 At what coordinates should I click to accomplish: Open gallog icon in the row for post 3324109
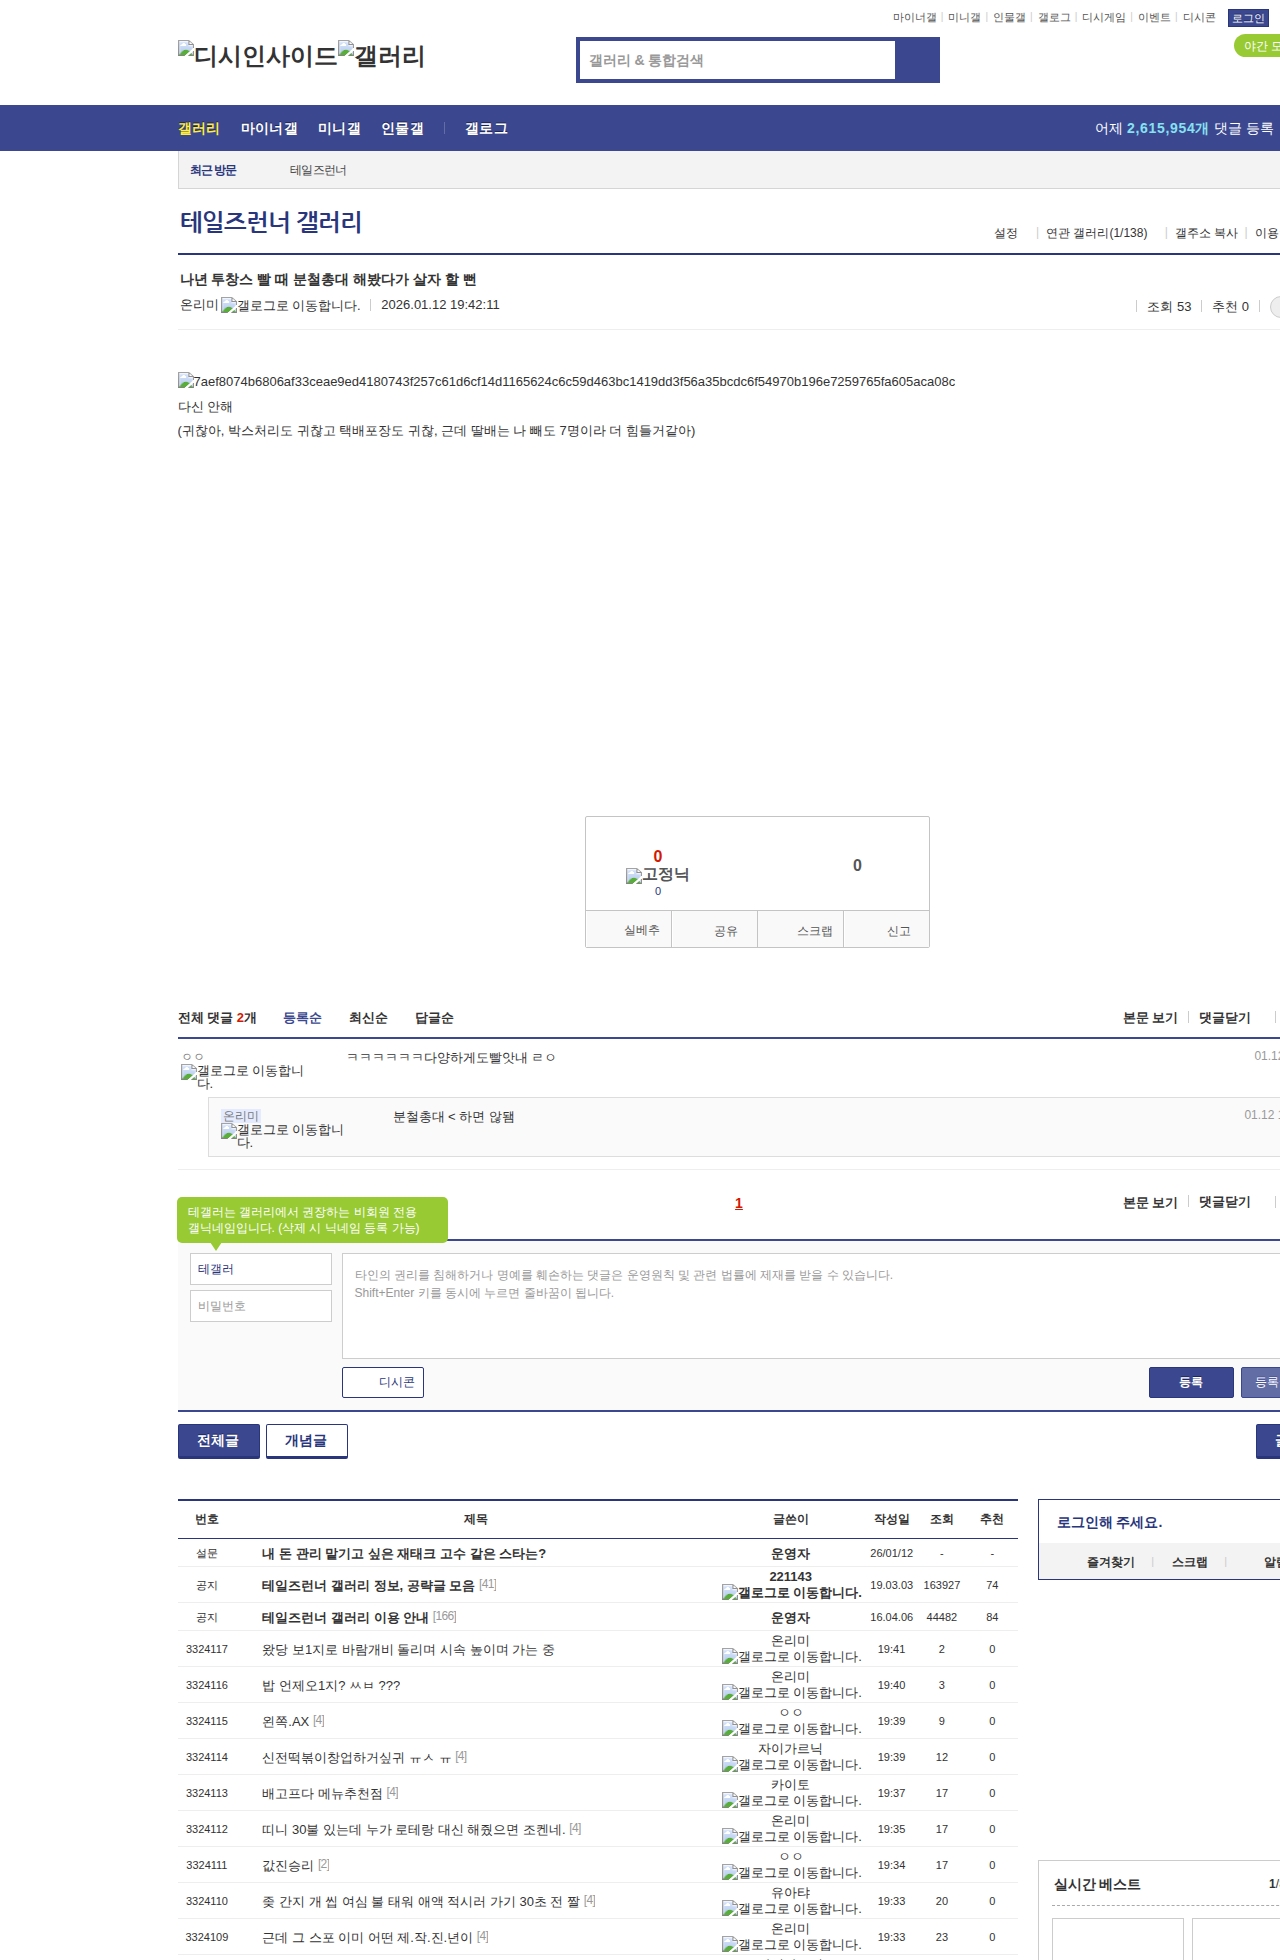coord(791,1945)
